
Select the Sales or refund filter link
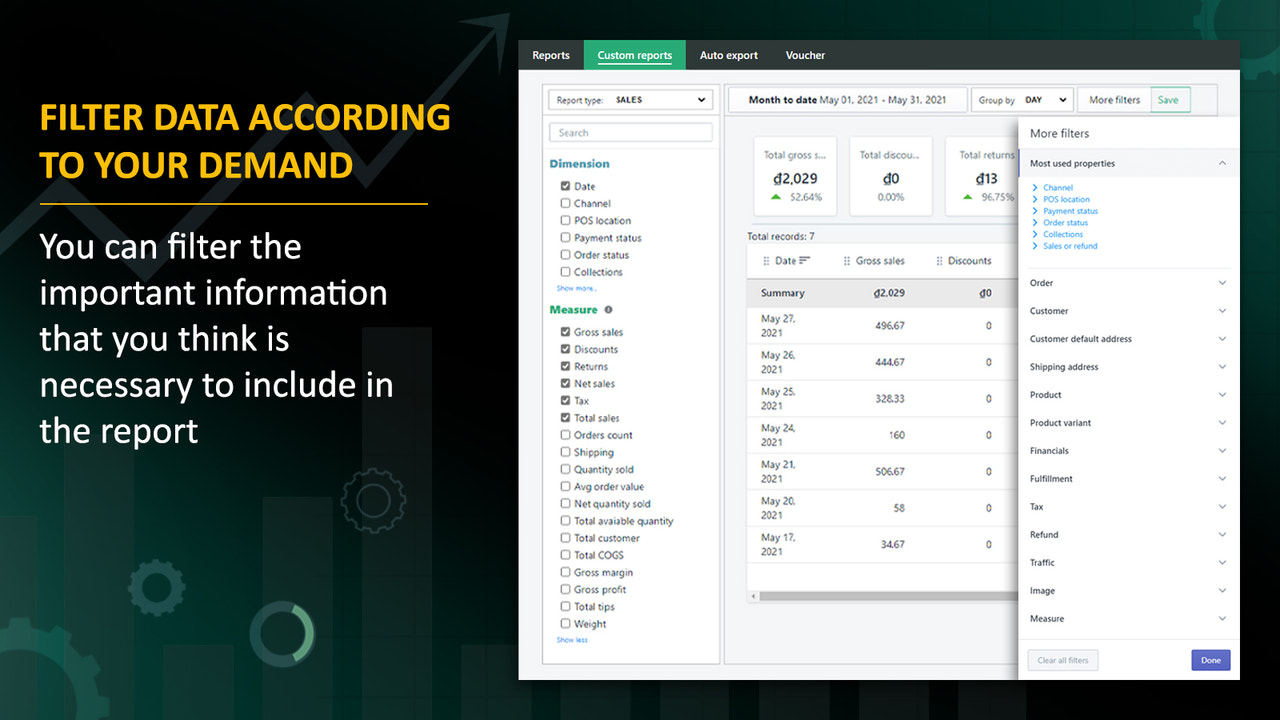[1070, 246]
